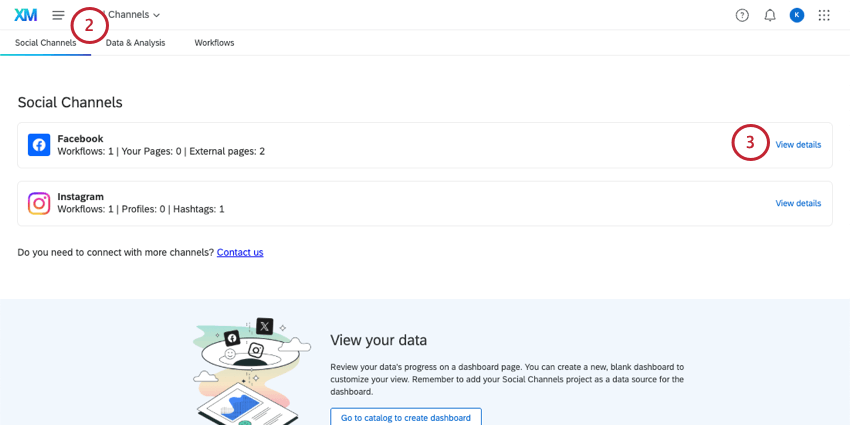Click the Facebook channel name
Screen dimensions: 850x425
[80, 138]
